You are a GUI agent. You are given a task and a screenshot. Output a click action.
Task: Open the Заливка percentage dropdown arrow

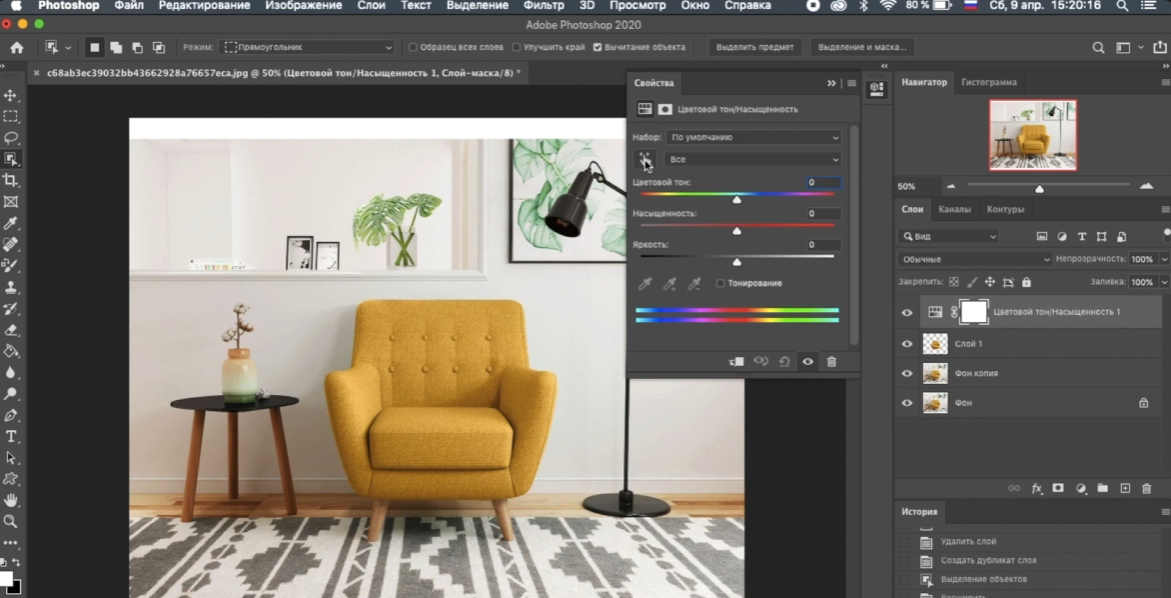pyautogui.click(x=1164, y=282)
